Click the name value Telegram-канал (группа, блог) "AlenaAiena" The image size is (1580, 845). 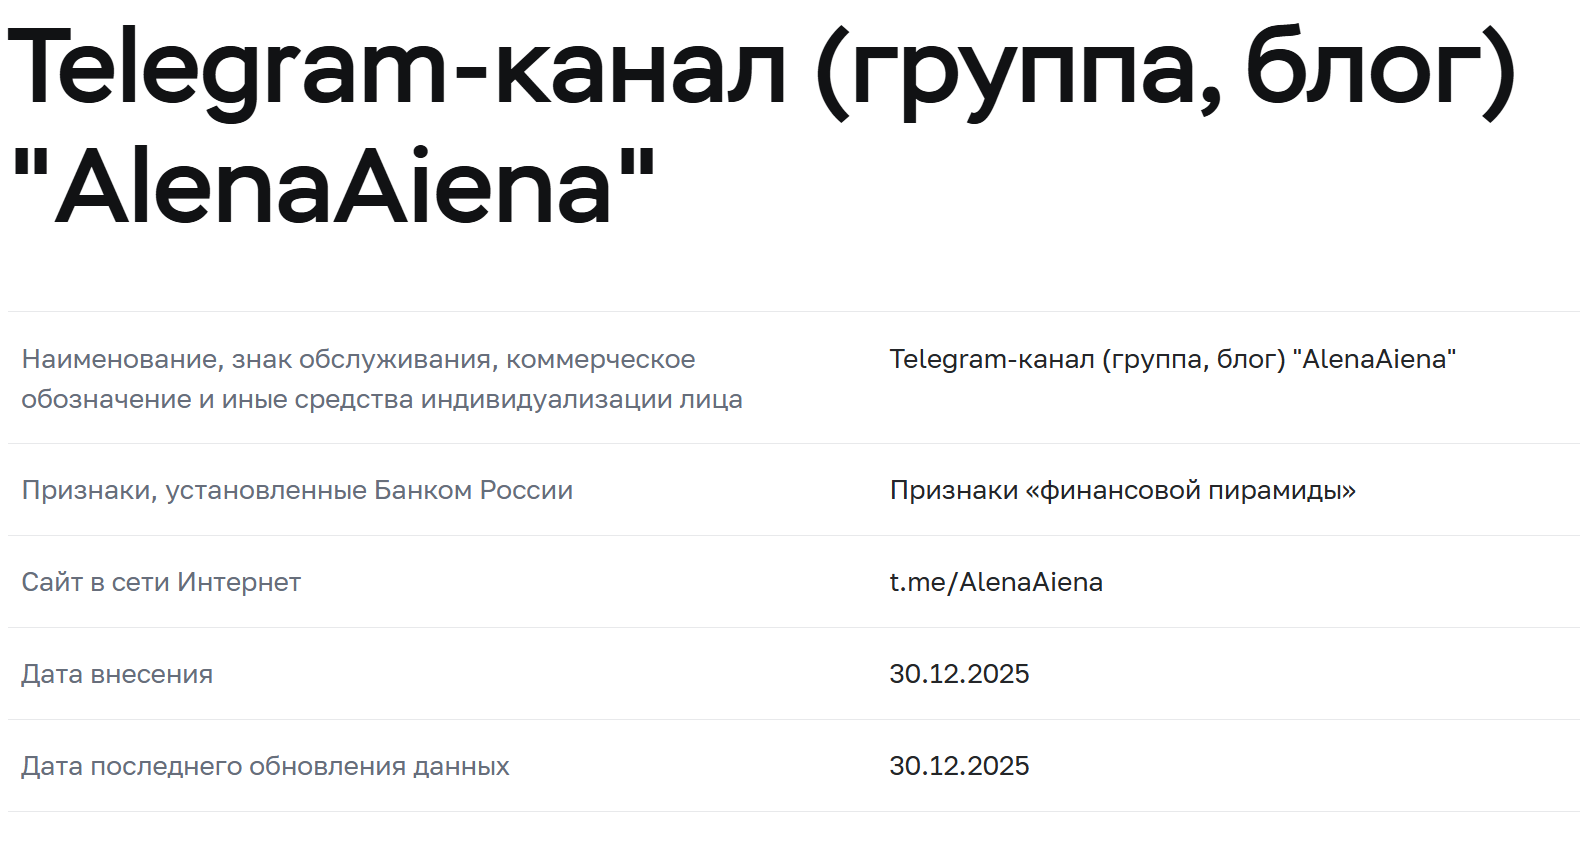(1172, 359)
